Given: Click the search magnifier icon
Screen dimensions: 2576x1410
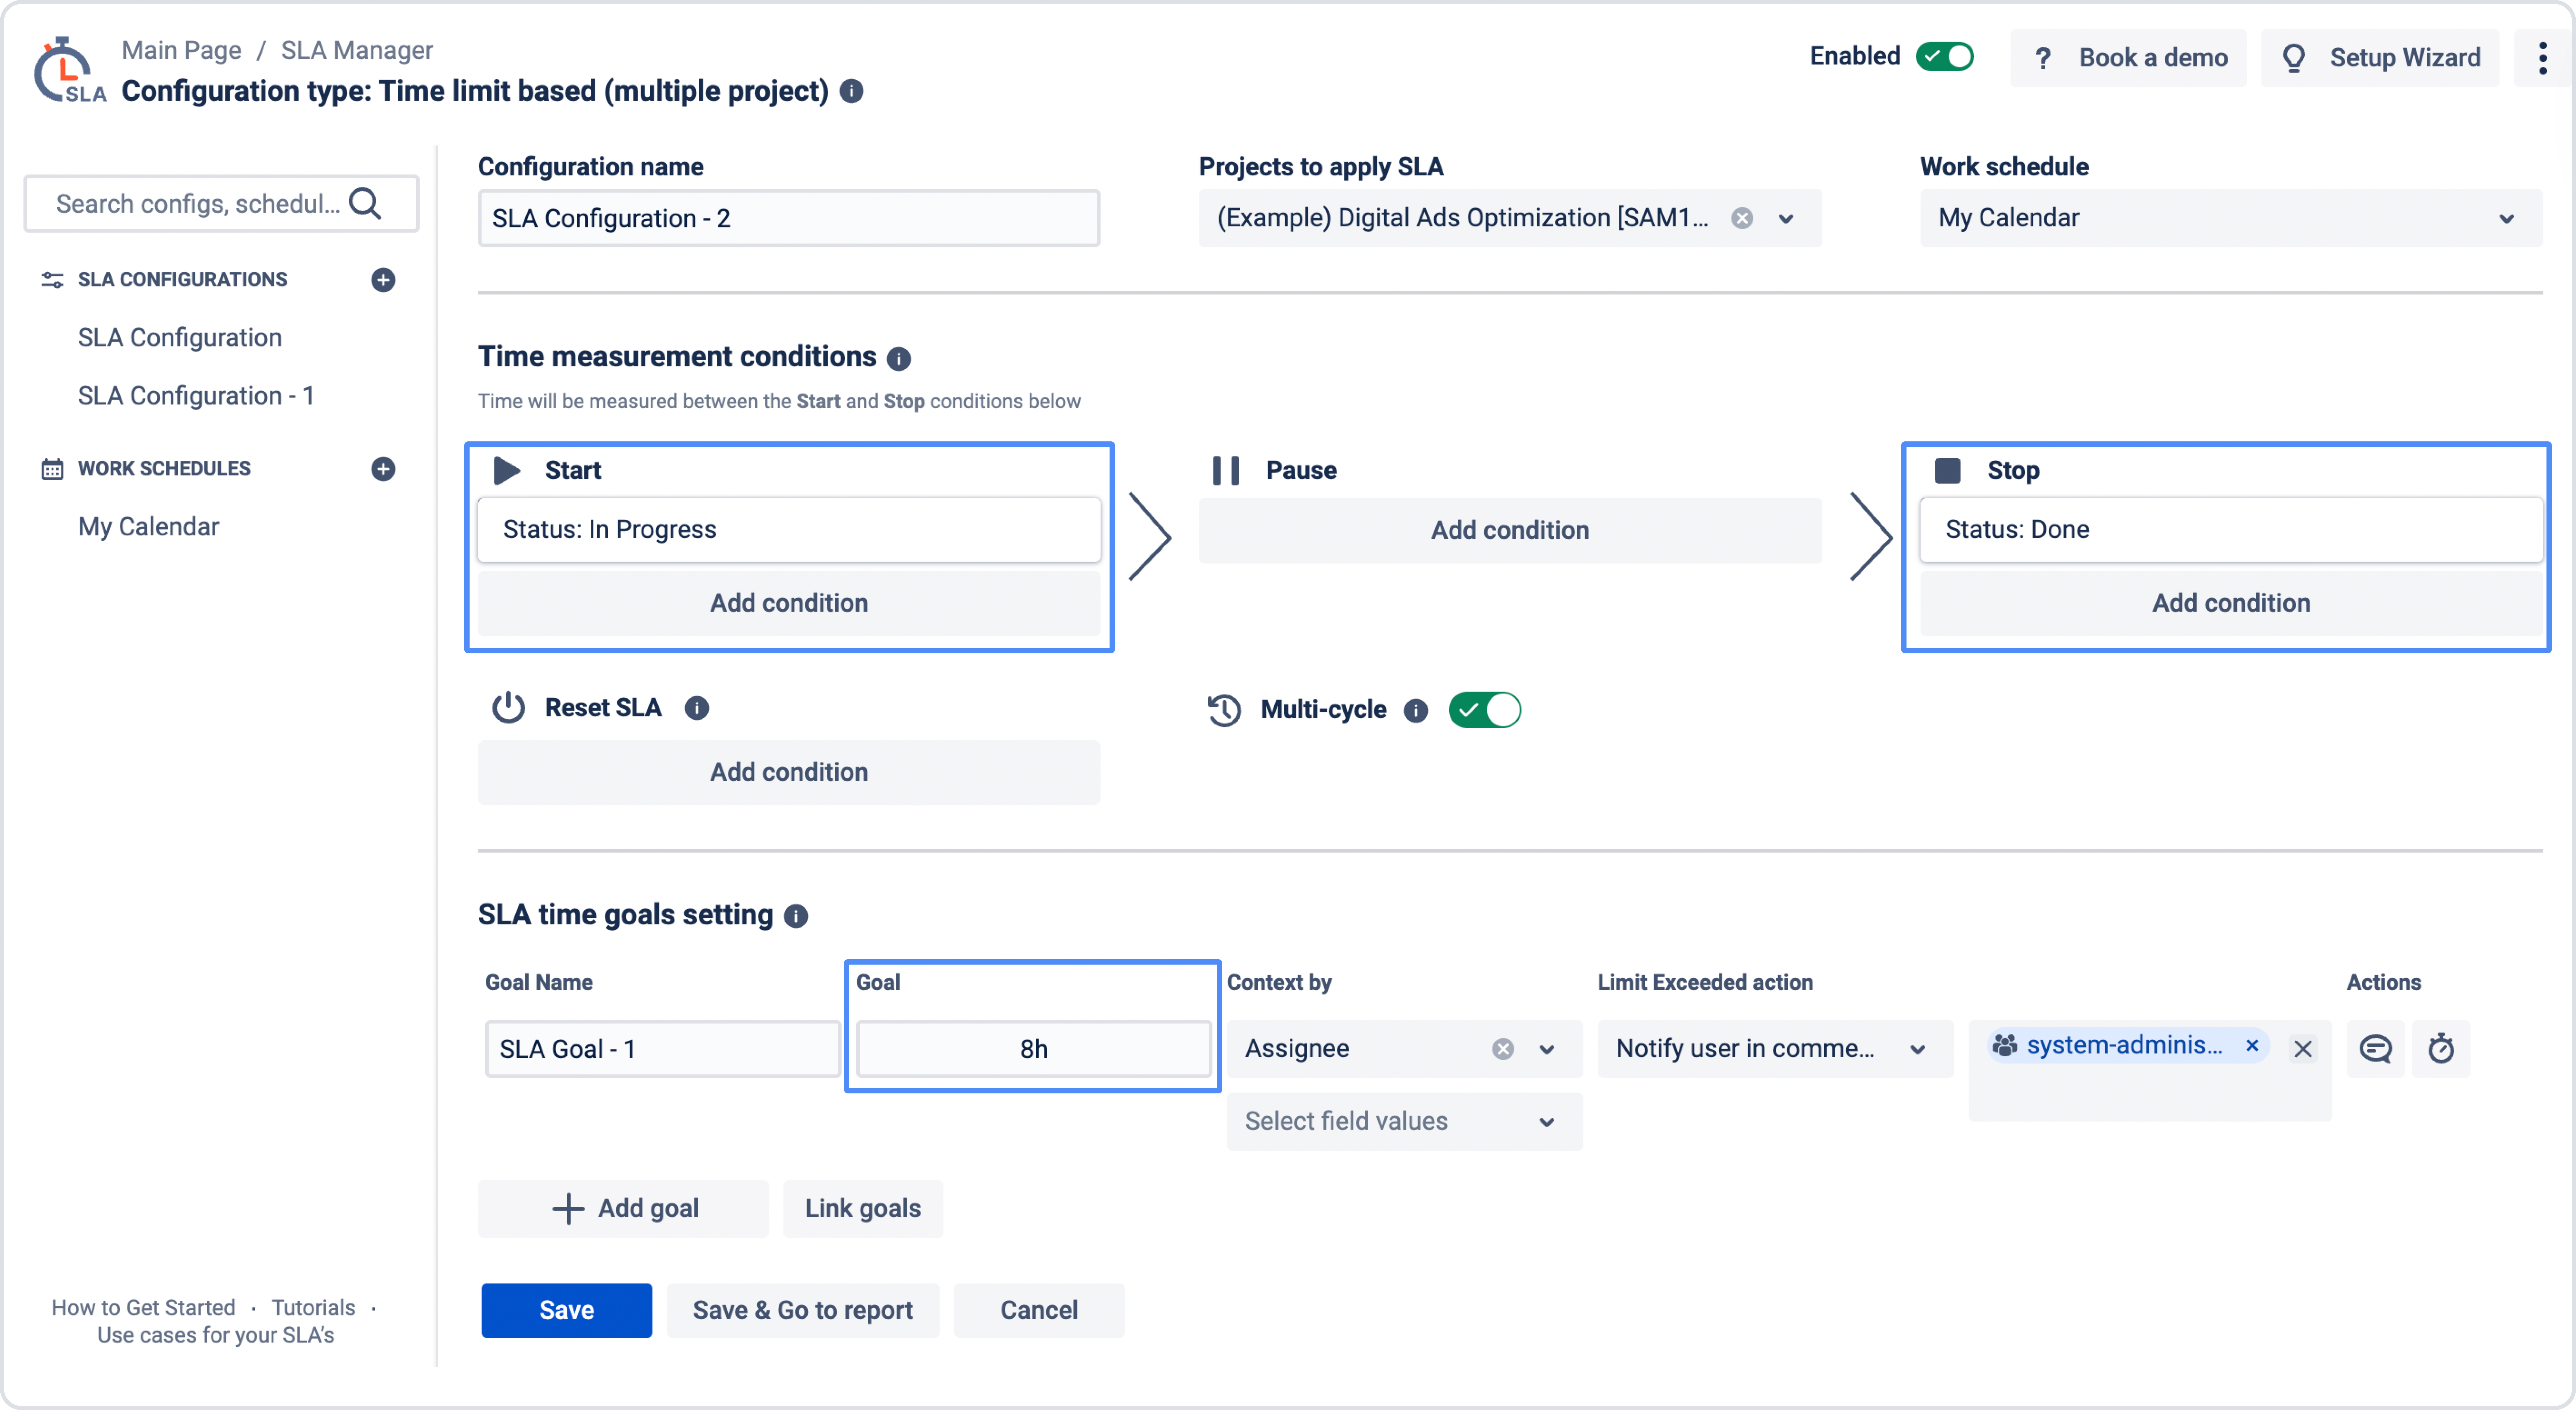Looking at the screenshot, I should [x=365, y=204].
